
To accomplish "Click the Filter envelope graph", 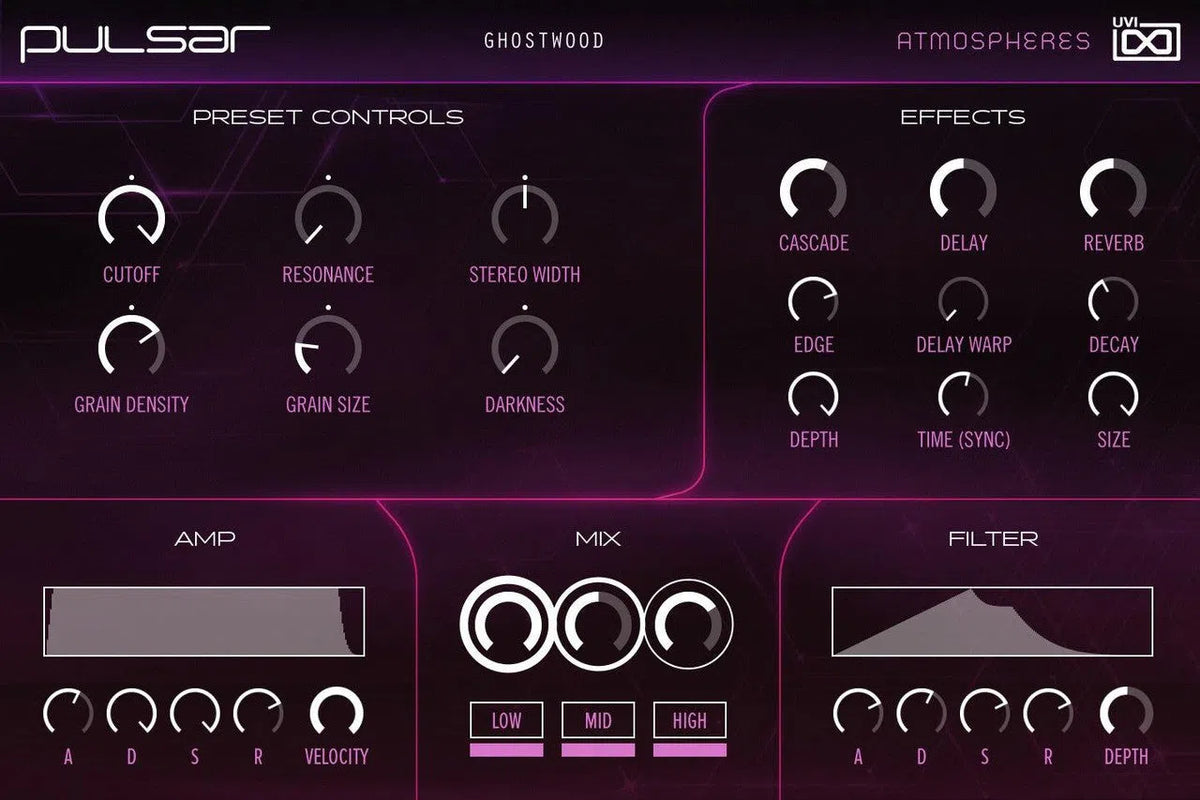I will 992,622.
